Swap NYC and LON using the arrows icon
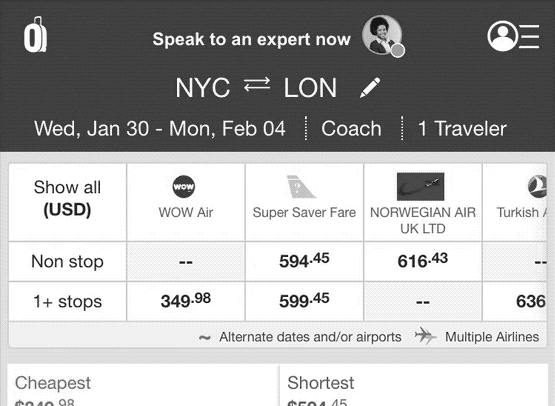 pyautogui.click(x=257, y=84)
